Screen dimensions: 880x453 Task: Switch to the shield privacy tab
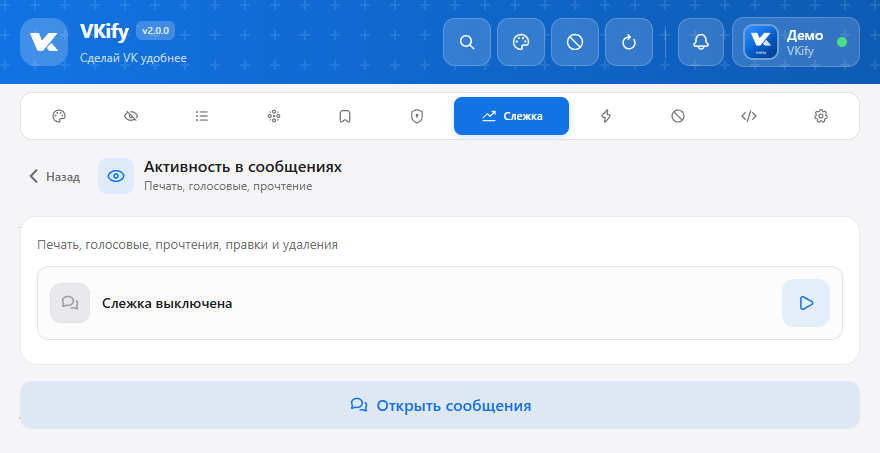tap(417, 116)
